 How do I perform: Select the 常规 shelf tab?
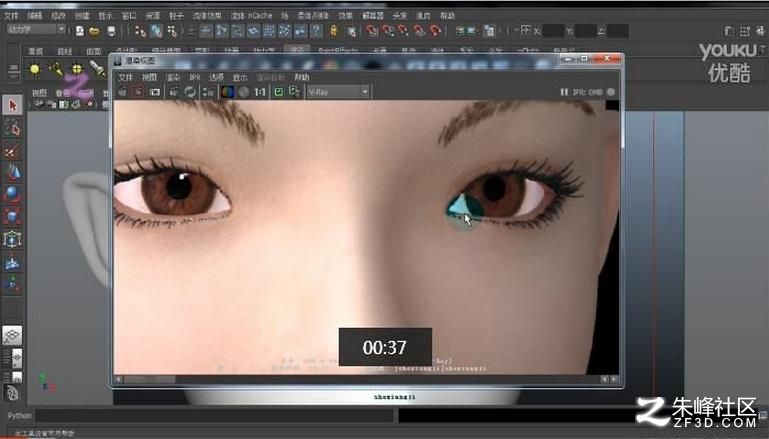point(35,51)
